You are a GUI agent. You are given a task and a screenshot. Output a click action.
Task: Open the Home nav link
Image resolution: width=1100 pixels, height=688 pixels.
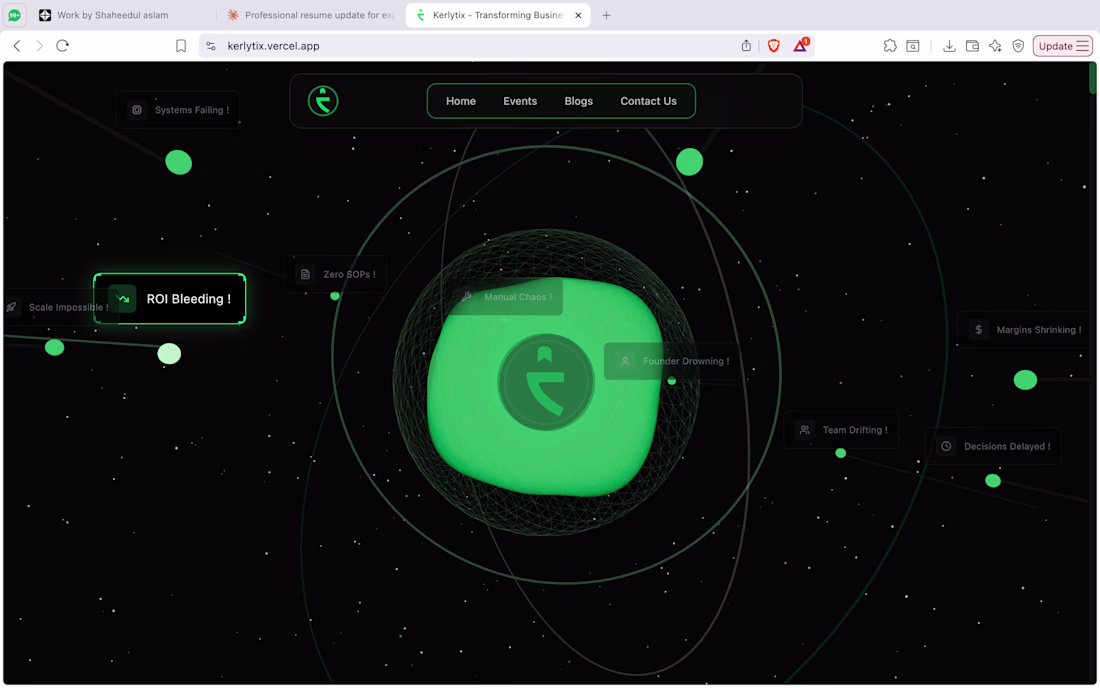pos(461,101)
